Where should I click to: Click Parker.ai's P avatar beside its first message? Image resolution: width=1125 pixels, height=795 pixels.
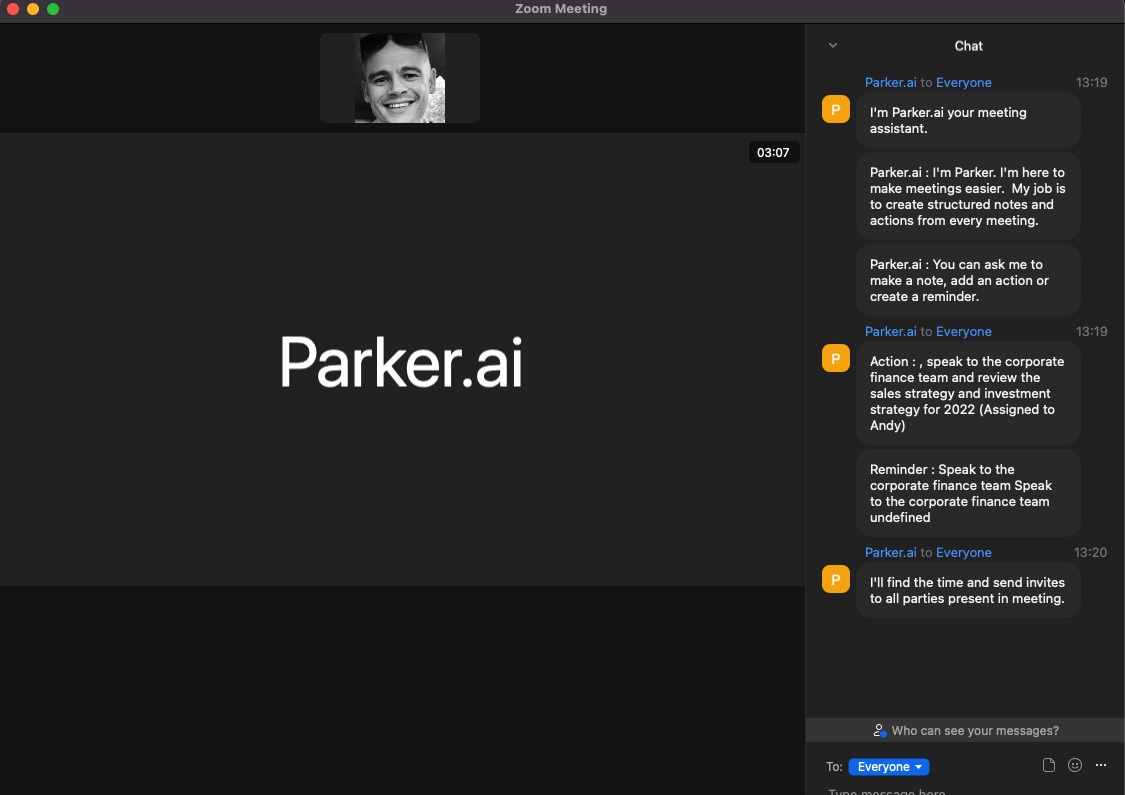pyautogui.click(x=835, y=108)
